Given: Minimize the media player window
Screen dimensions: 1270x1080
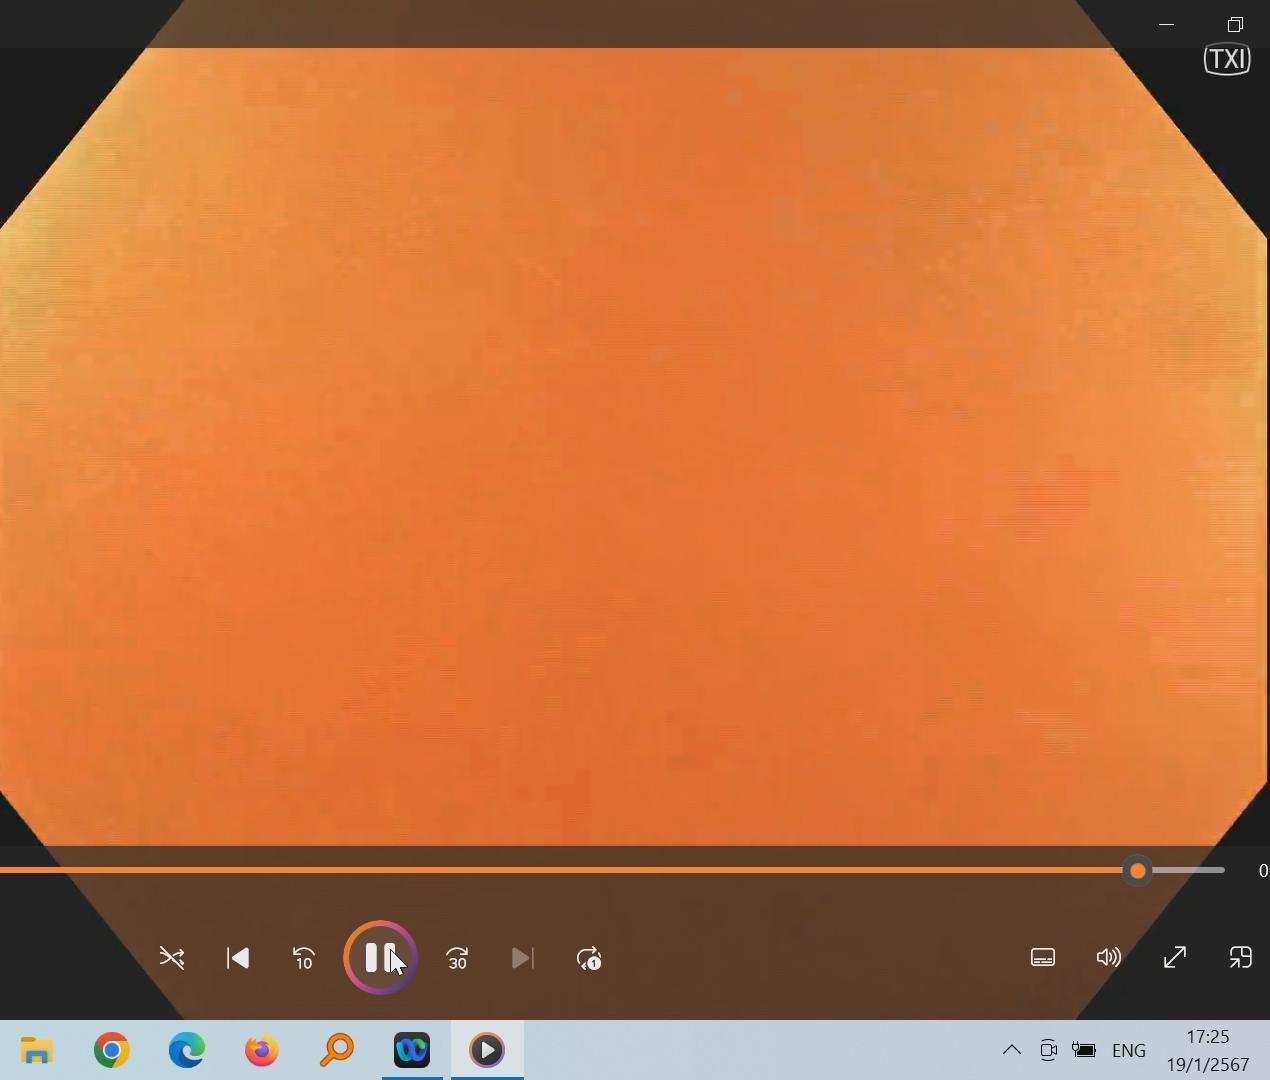Looking at the screenshot, I should (x=1166, y=24).
